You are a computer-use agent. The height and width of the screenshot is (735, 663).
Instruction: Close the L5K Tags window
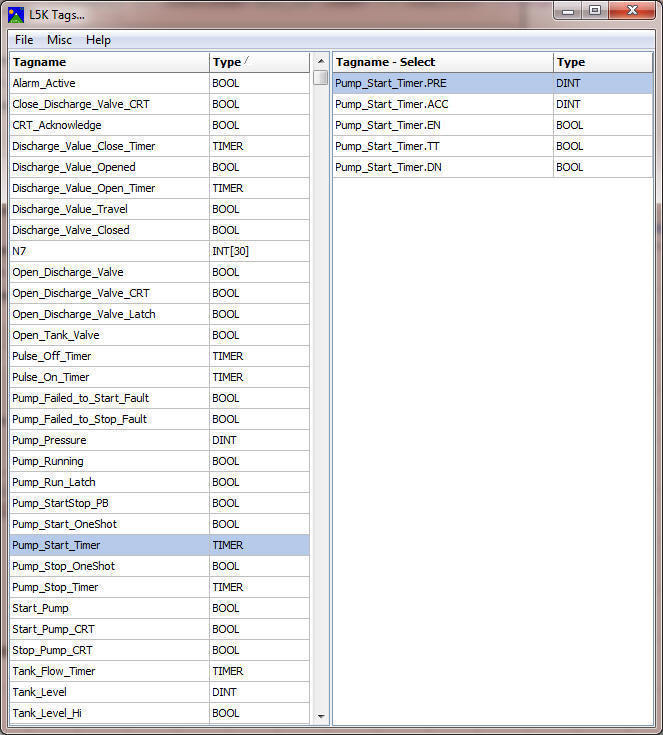(x=632, y=10)
